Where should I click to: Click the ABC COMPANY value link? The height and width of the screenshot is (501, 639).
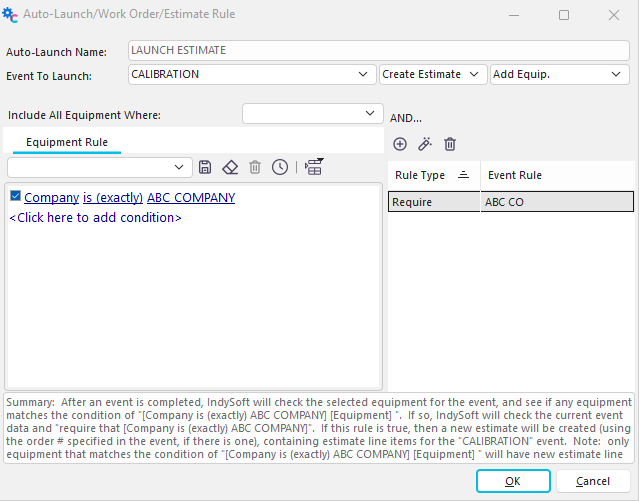(x=191, y=198)
